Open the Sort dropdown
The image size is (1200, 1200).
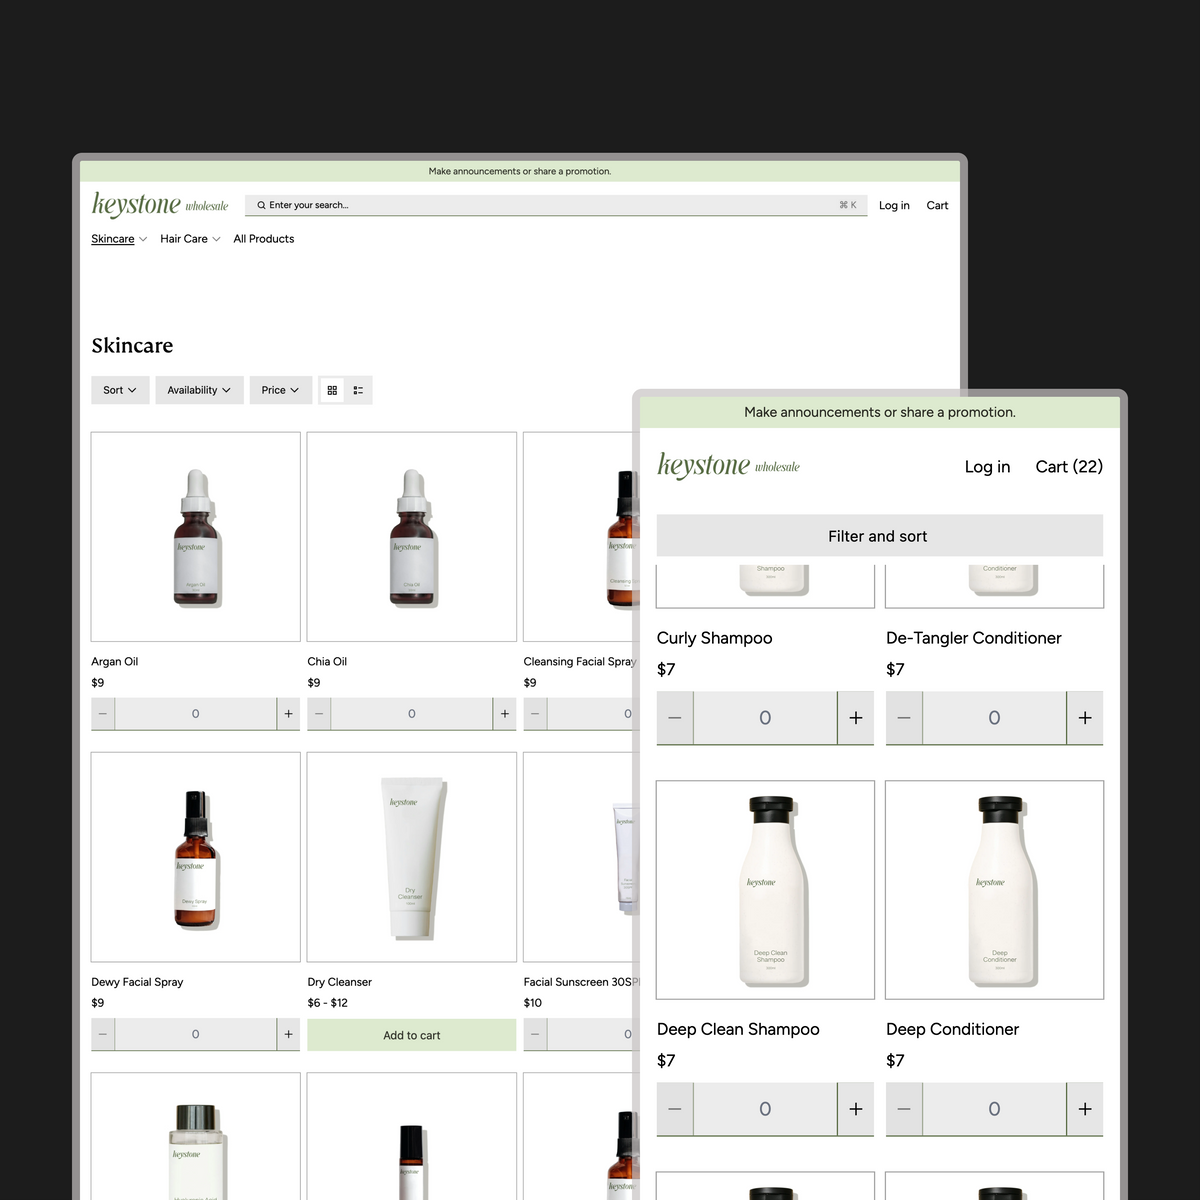tap(120, 390)
